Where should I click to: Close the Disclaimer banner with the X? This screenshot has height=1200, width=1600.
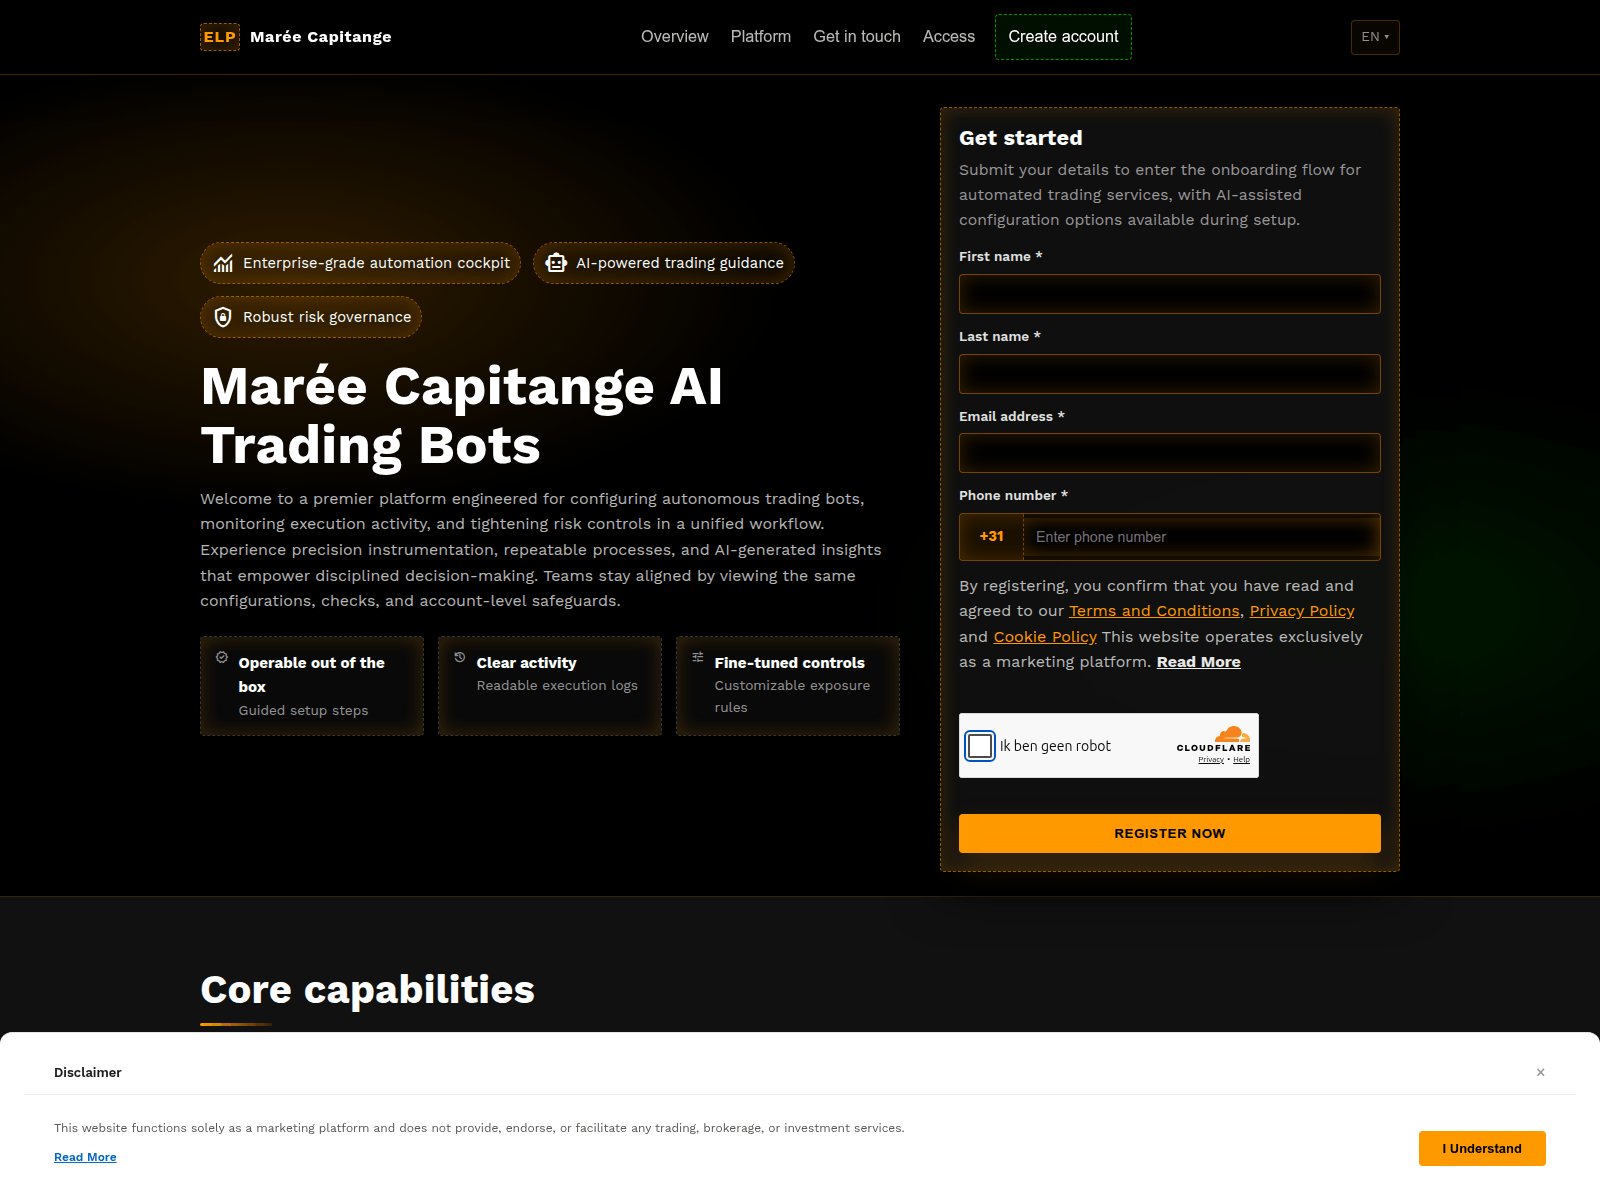[1541, 1072]
